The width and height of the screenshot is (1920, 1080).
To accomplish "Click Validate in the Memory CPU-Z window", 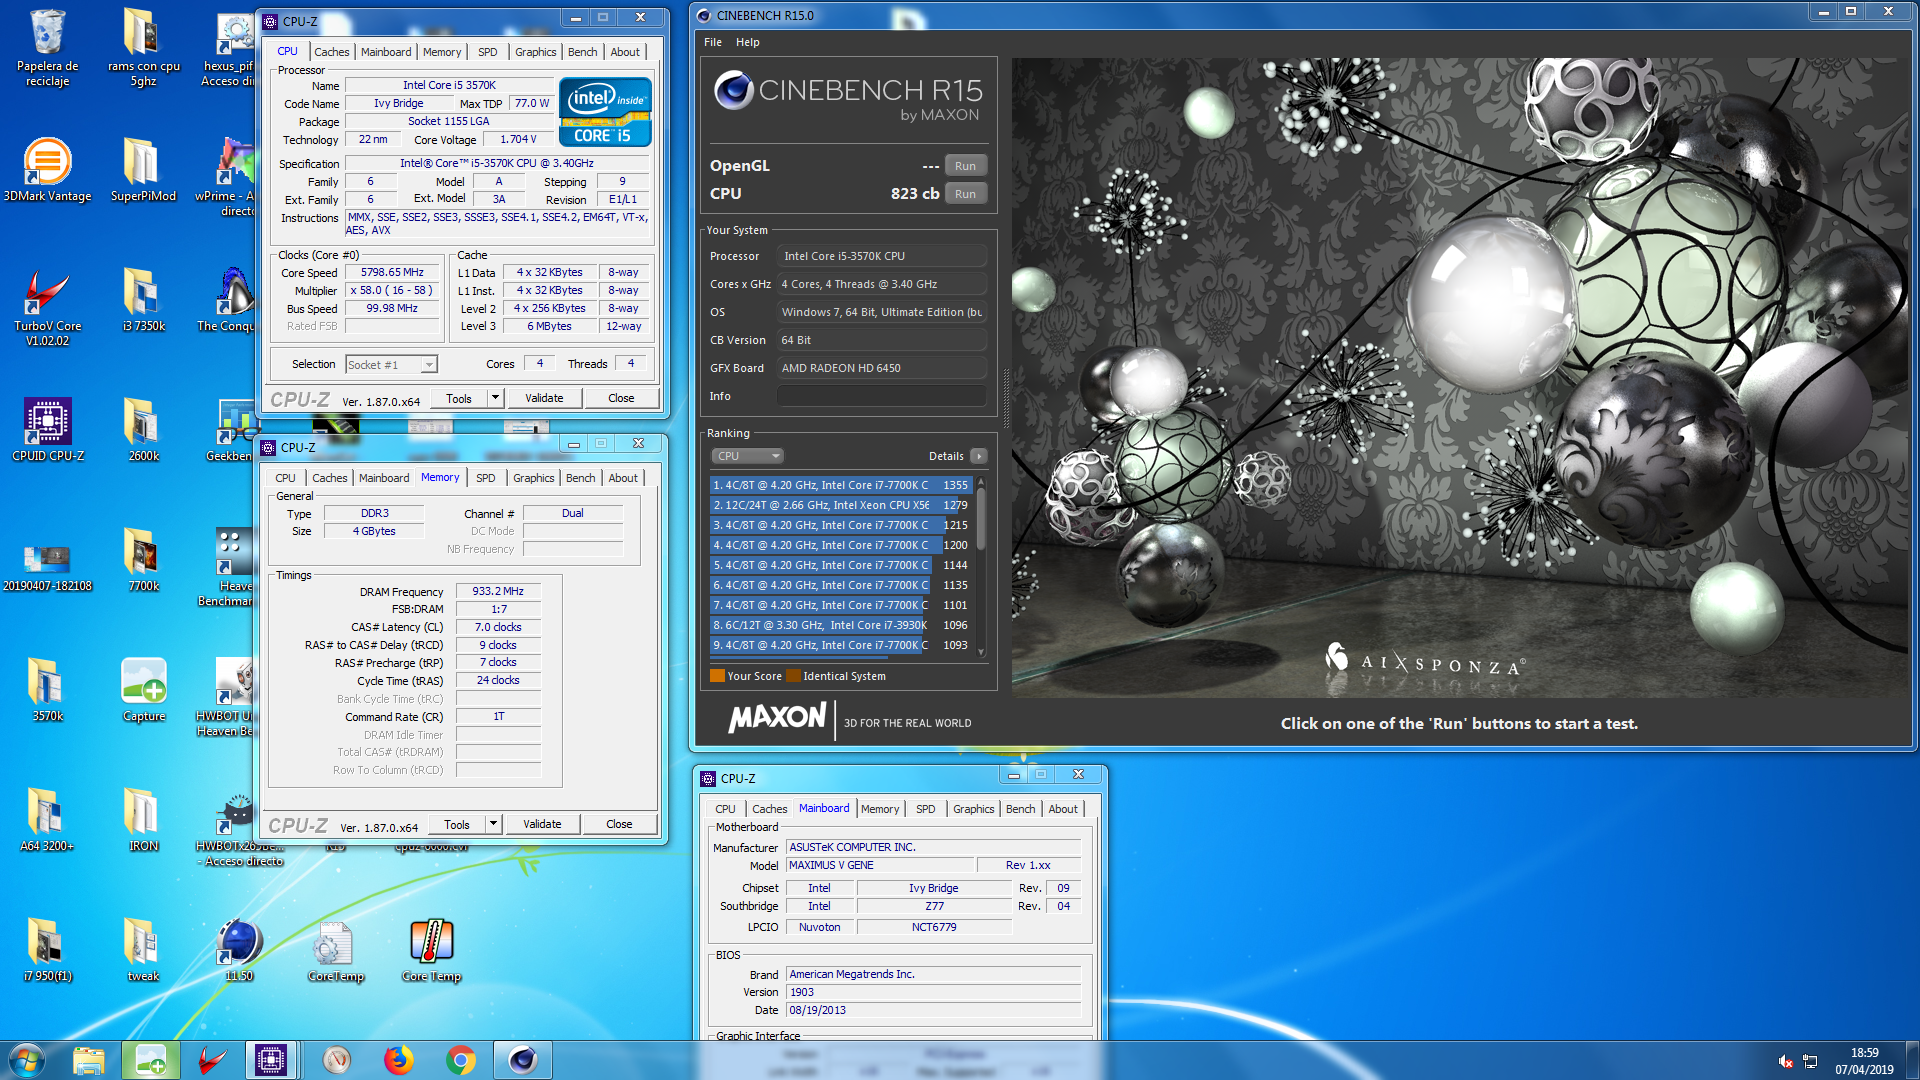I will 542,824.
